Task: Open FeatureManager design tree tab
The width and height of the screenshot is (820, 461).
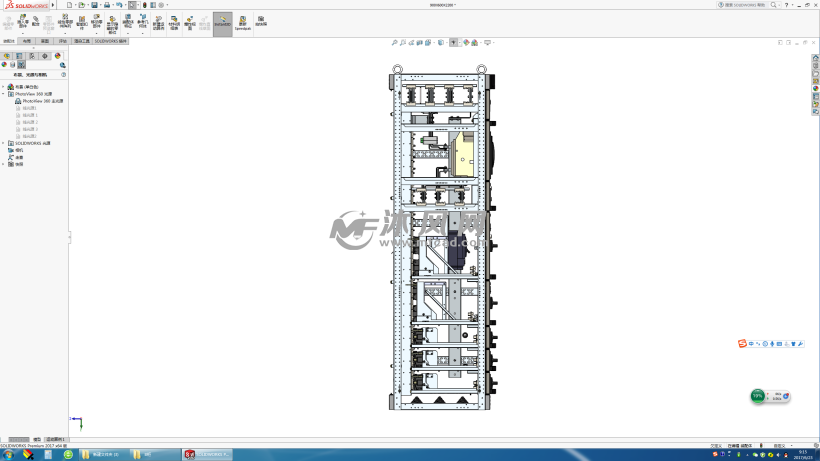Action: click(7, 56)
